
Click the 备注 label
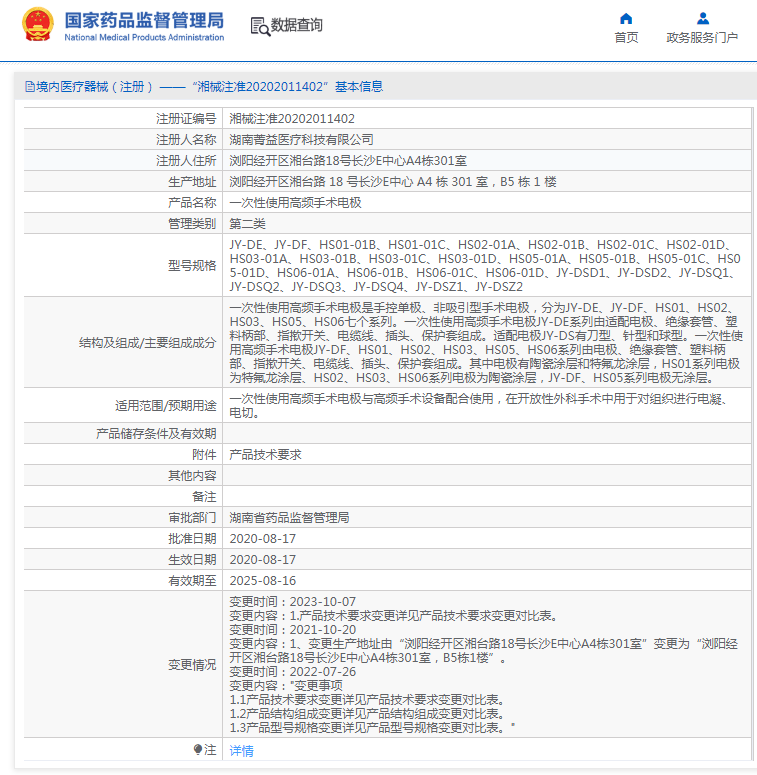point(204,497)
